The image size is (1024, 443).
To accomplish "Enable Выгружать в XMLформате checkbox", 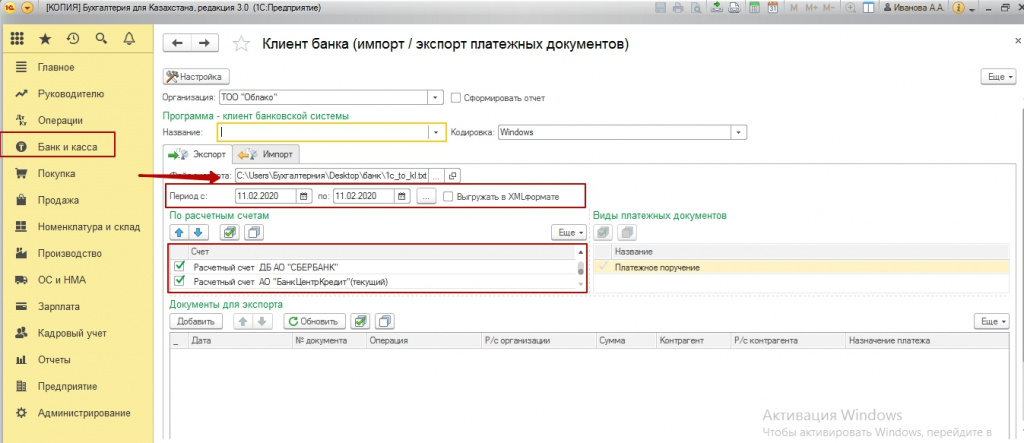I will [447, 195].
